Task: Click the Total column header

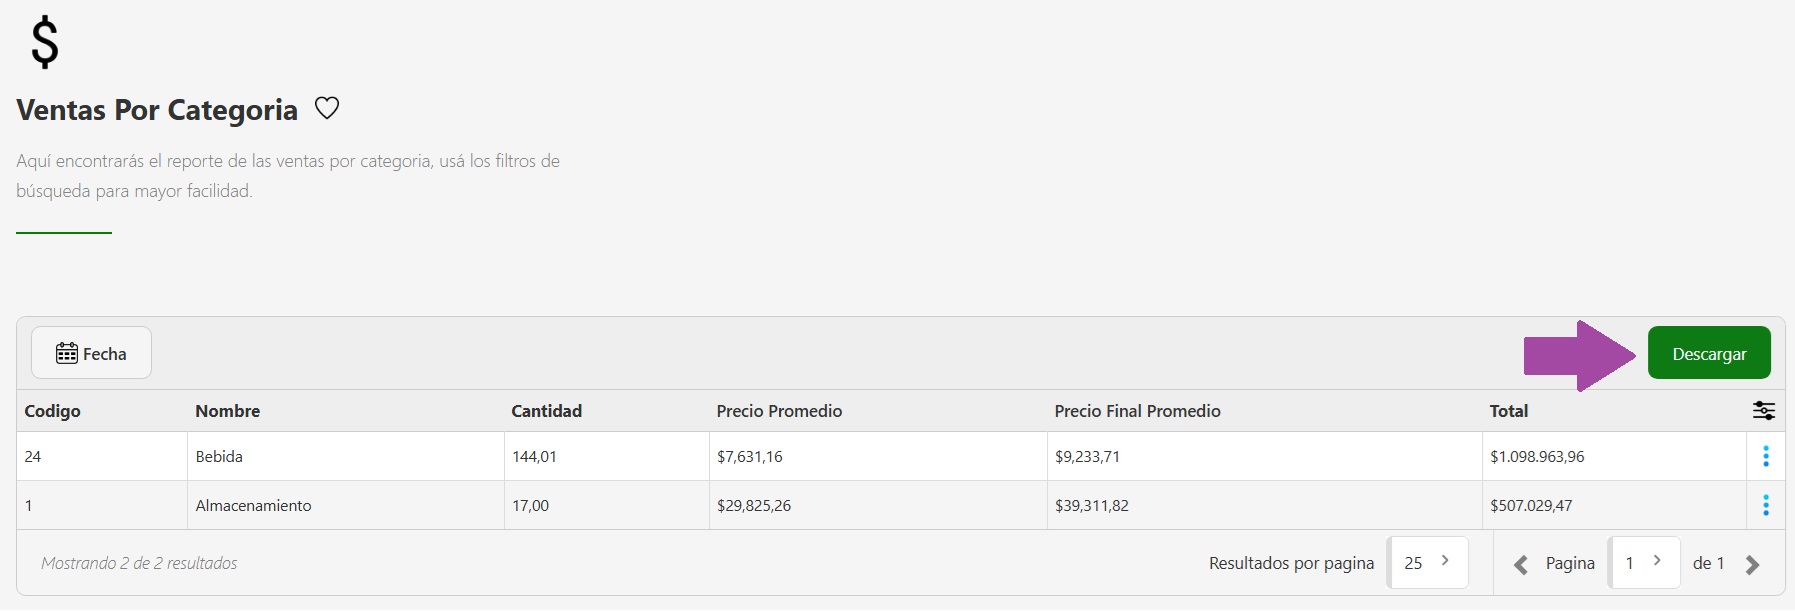Action: (x=1508, y=411)
